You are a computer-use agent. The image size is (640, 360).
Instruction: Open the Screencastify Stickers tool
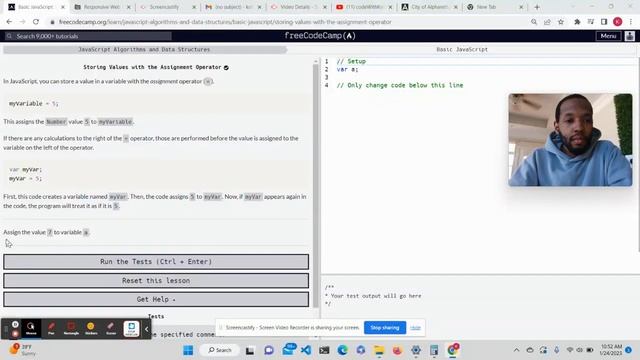(x=91, y=328)
